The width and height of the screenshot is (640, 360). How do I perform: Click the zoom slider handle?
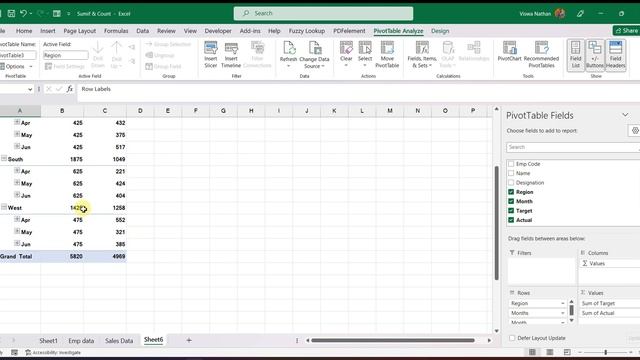click(x=606, y=352)
